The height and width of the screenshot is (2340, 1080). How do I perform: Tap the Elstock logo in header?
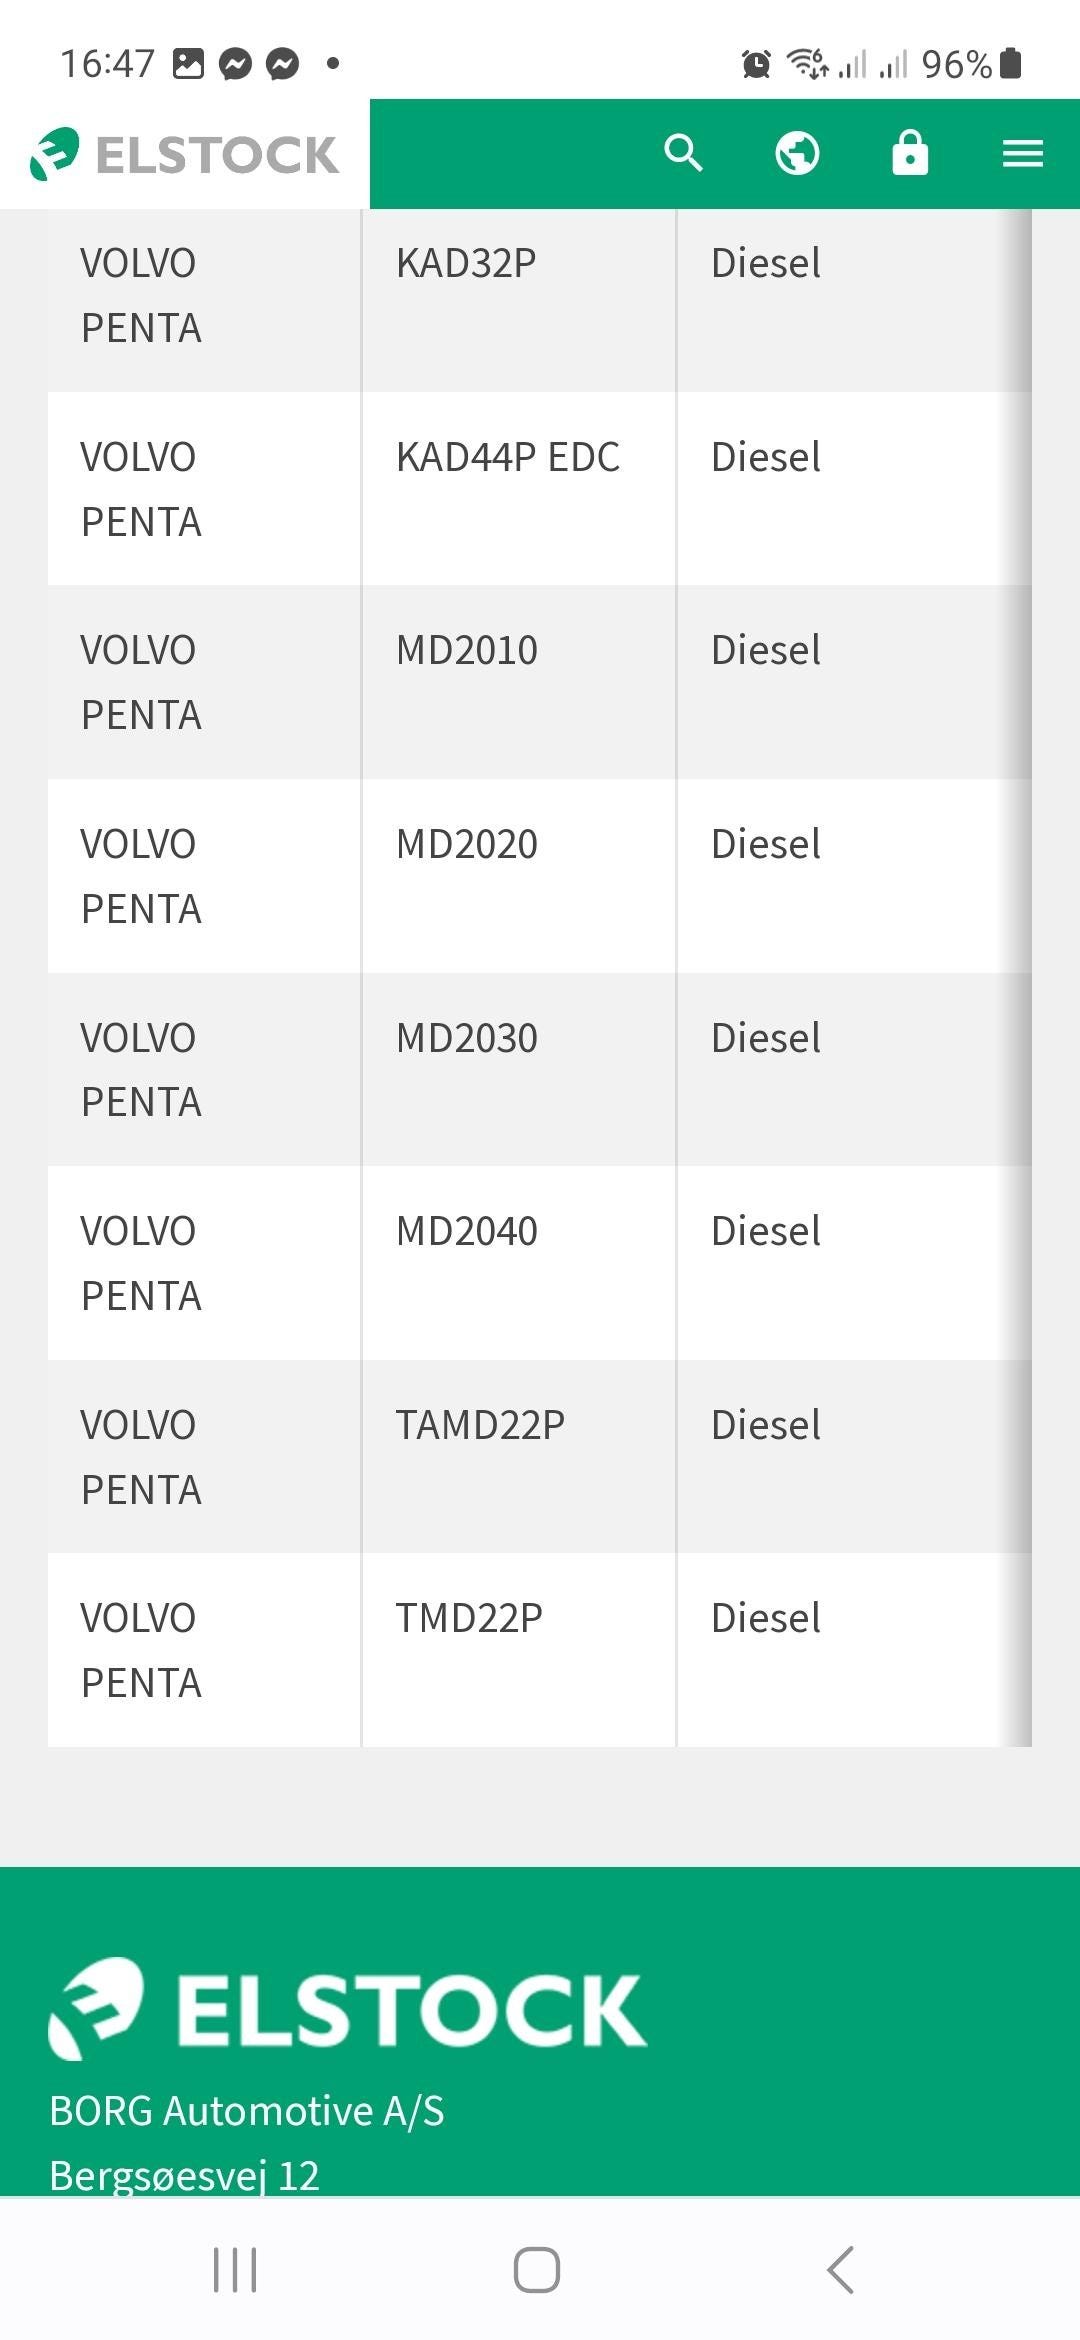click(184, 154)
